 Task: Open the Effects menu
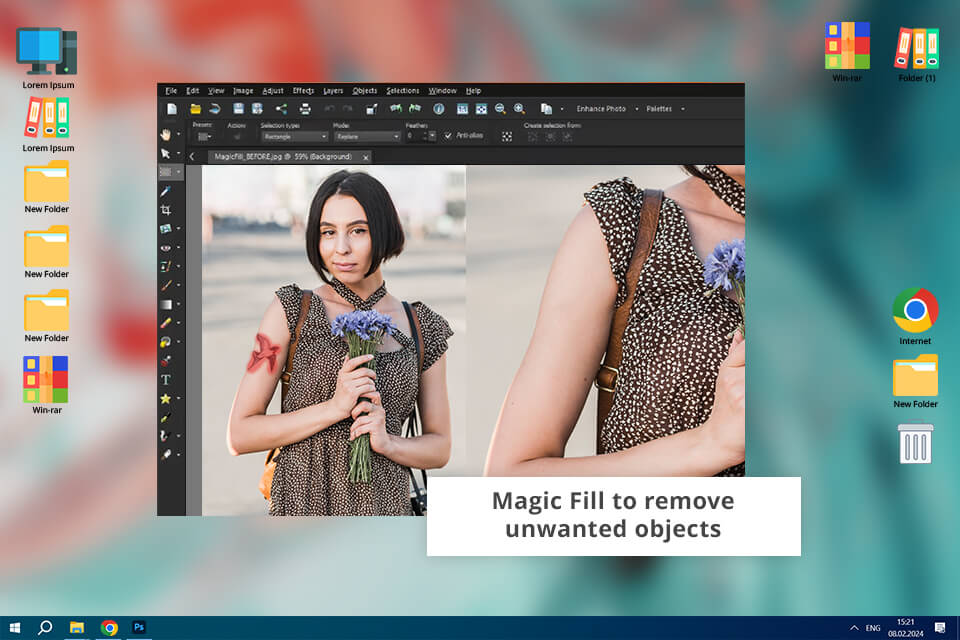[303, 91]
